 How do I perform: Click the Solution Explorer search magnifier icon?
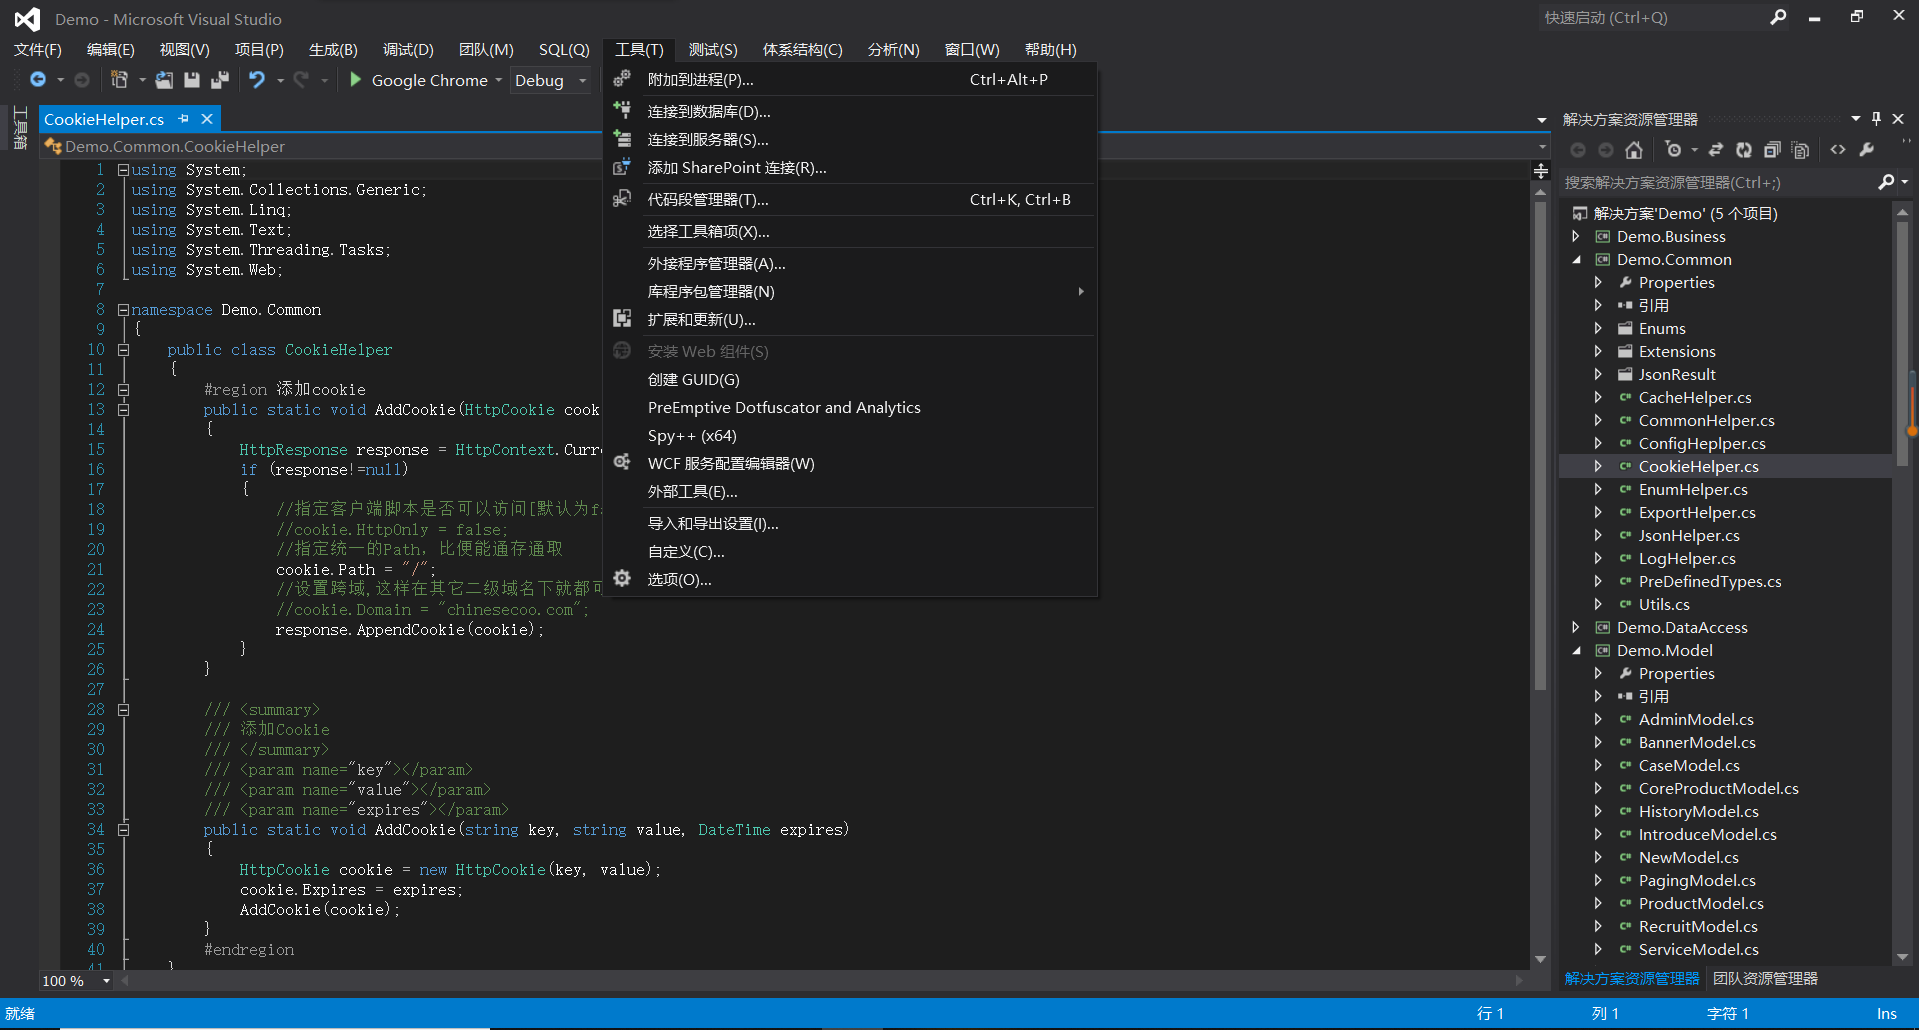[1886, 182]
